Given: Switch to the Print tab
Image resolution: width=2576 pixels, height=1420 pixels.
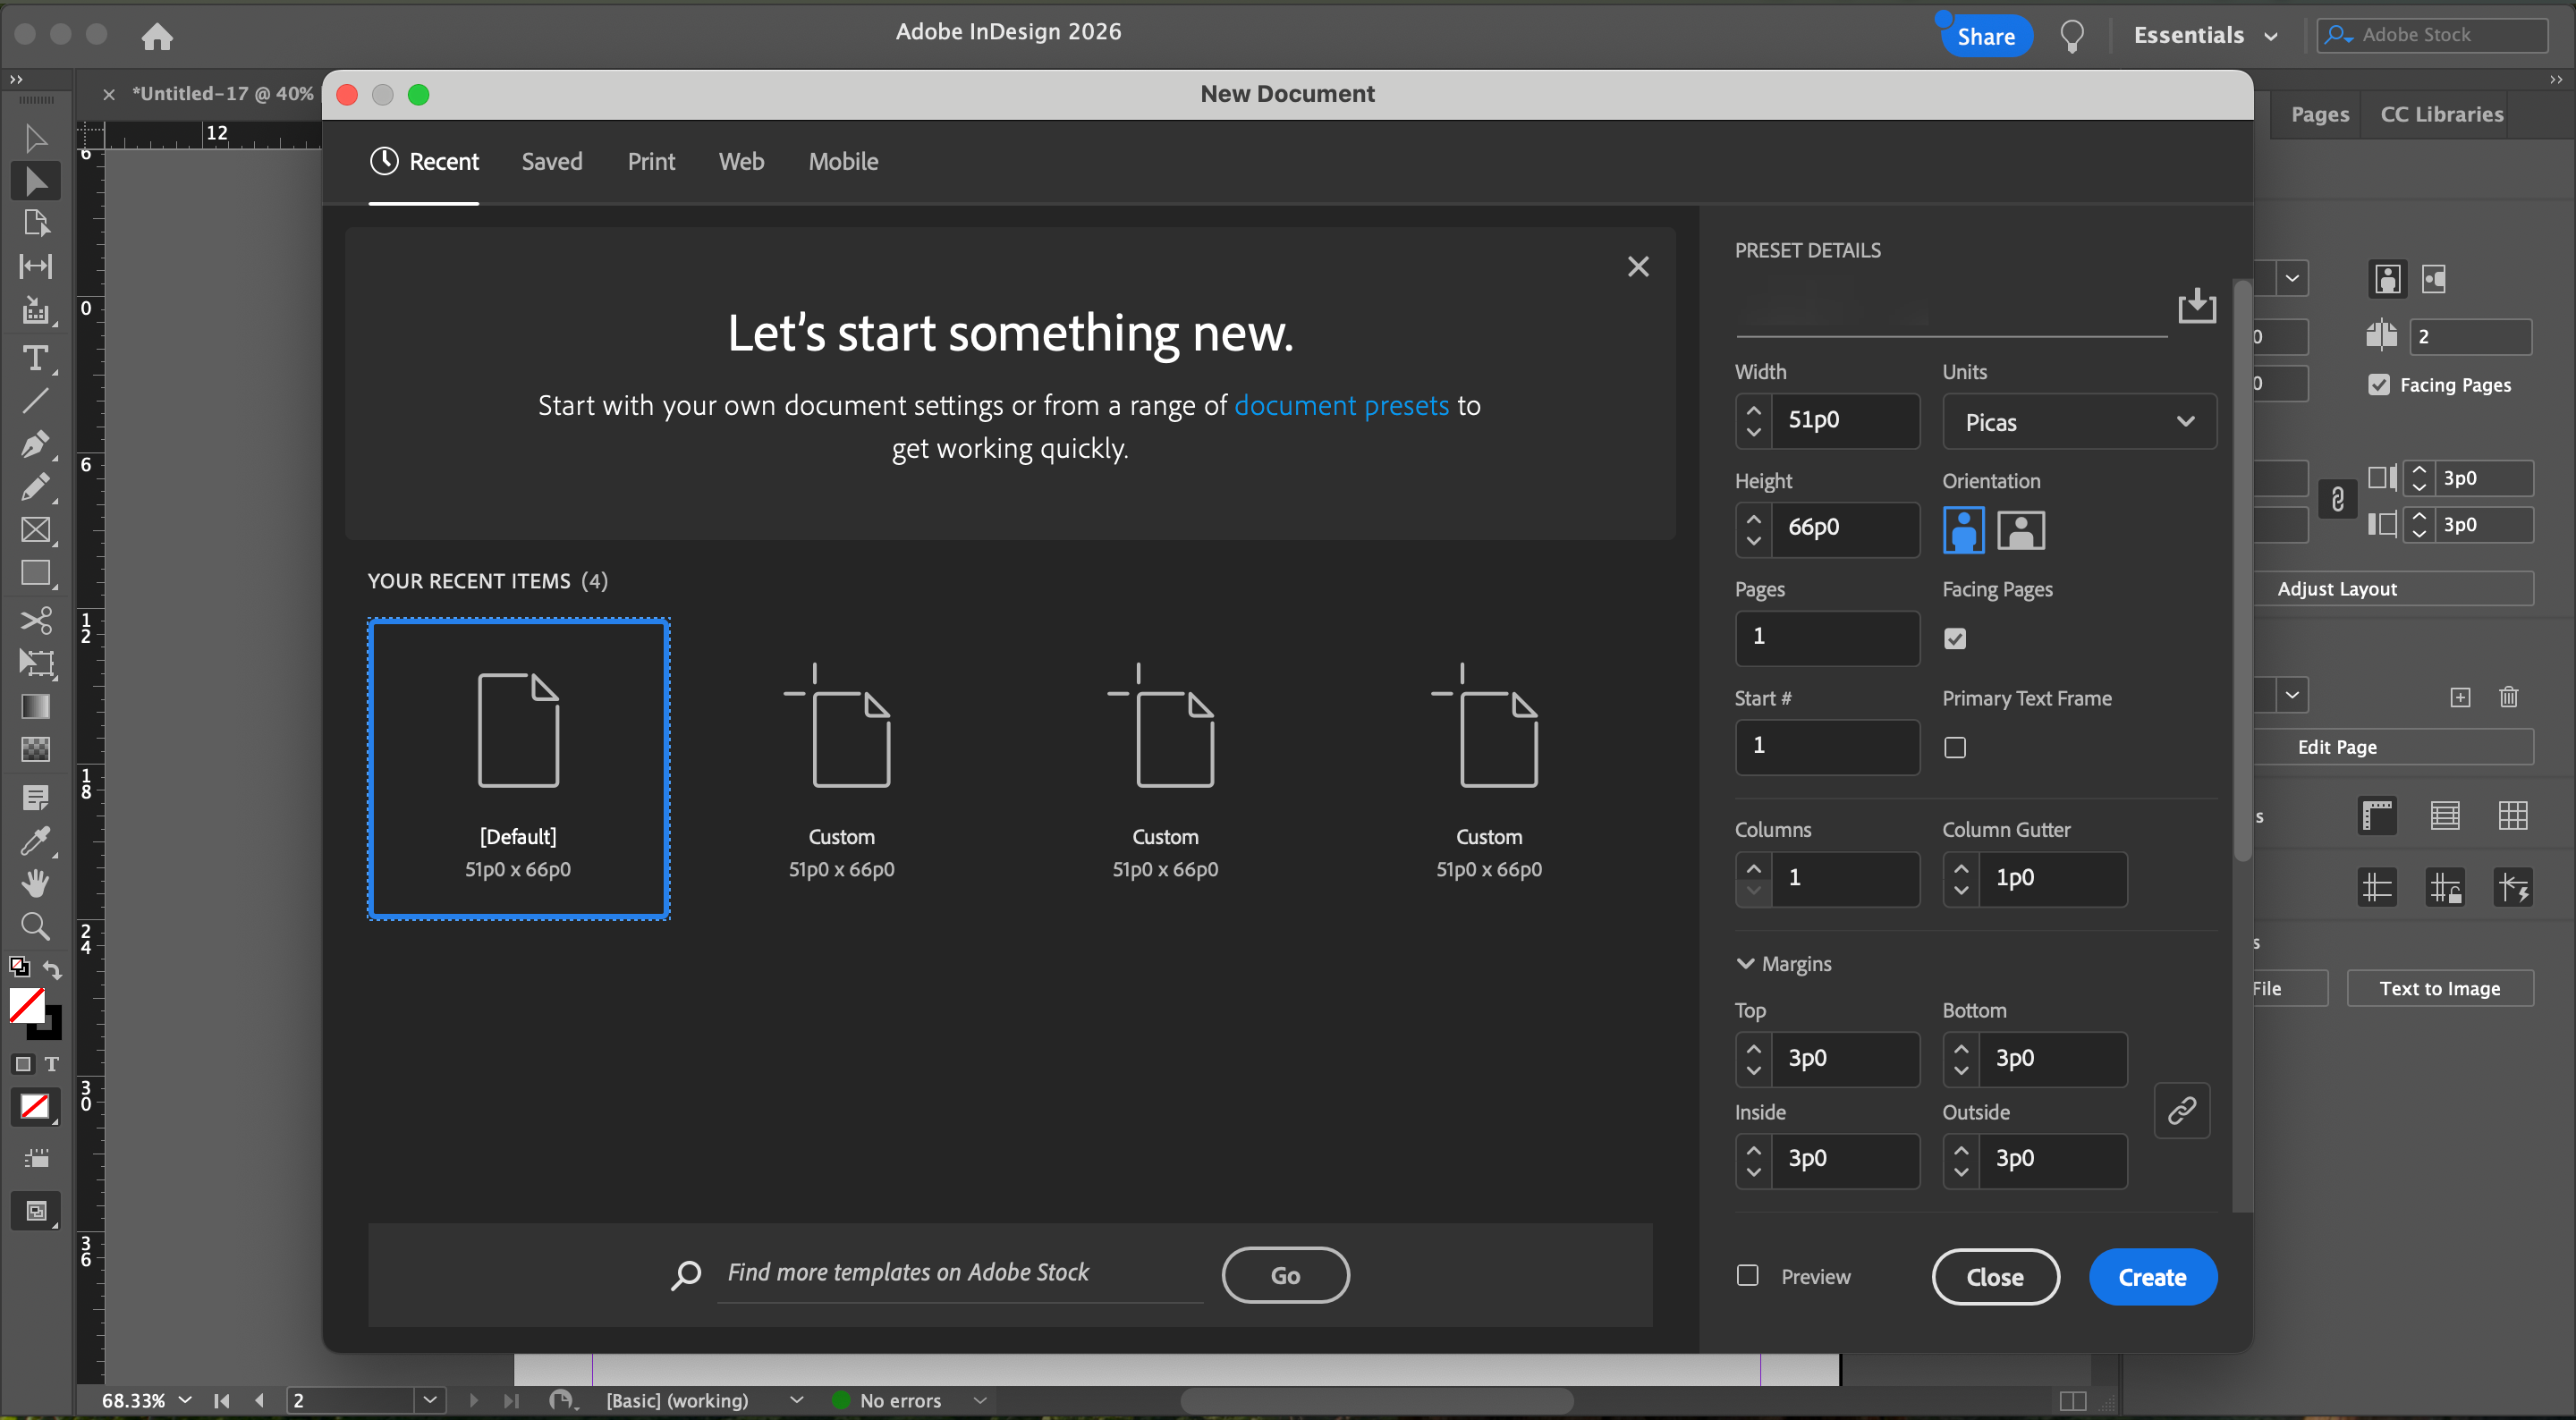Looking at the screenshot, I should [651, 161].
